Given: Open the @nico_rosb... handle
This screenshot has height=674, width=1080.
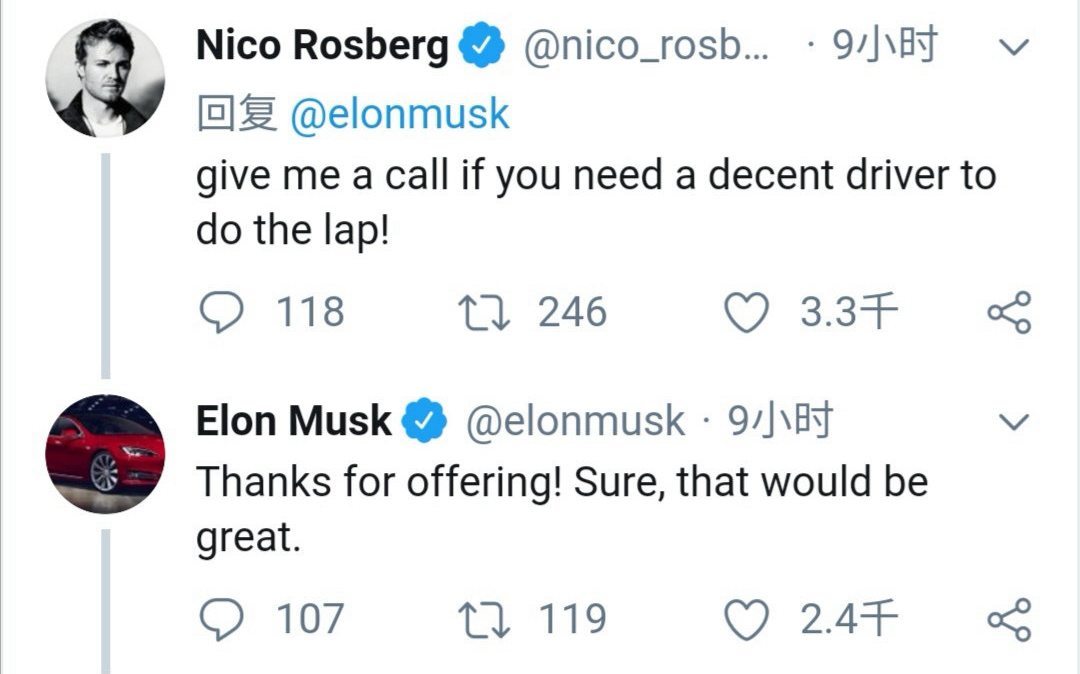Looking at the screenshot, I should tap(646, 46).
